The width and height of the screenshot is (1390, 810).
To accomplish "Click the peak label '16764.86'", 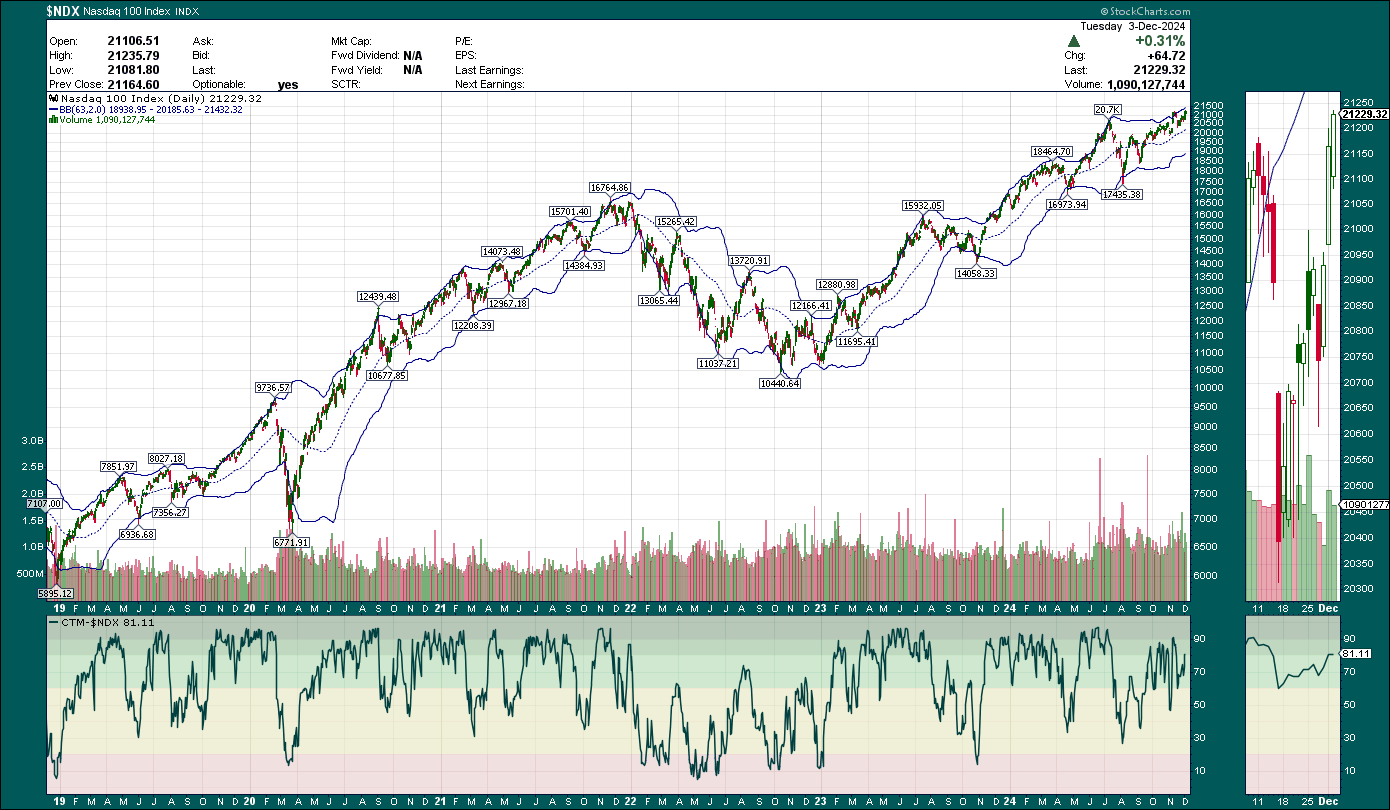I will click(x=609, y=187).
